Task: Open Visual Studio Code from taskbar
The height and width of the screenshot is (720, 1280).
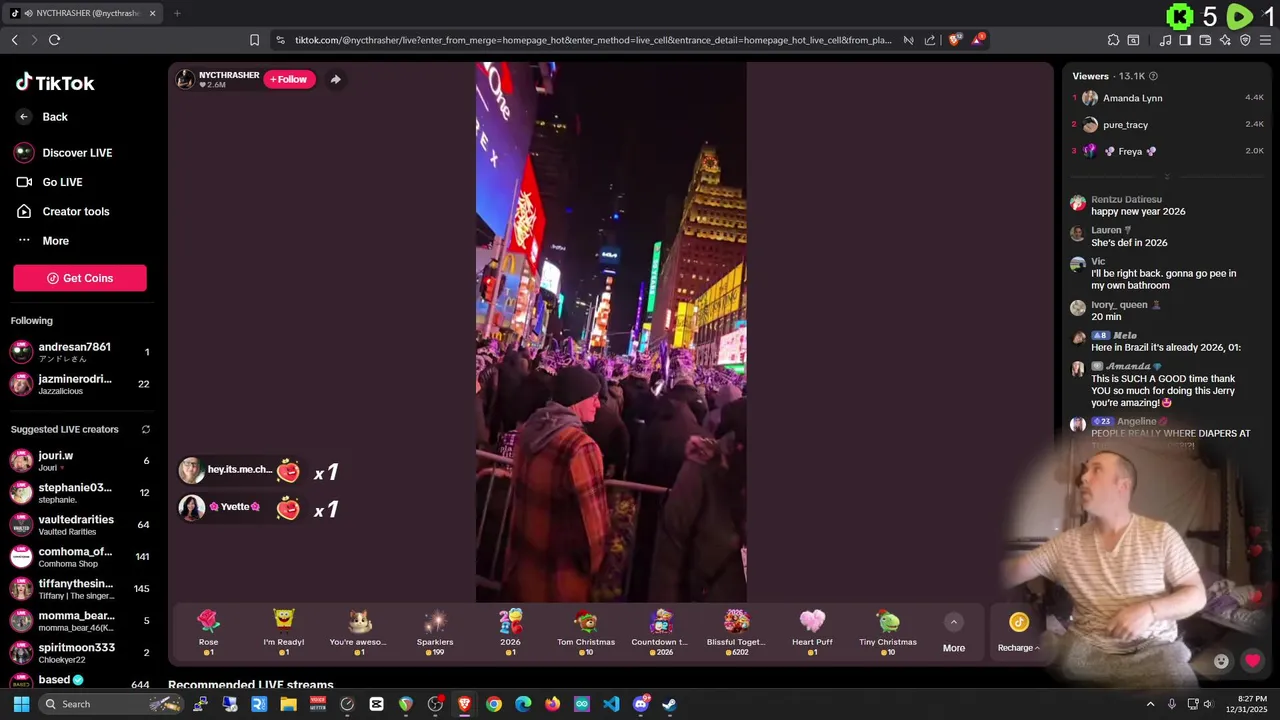Action: click(x=611, y=704)
